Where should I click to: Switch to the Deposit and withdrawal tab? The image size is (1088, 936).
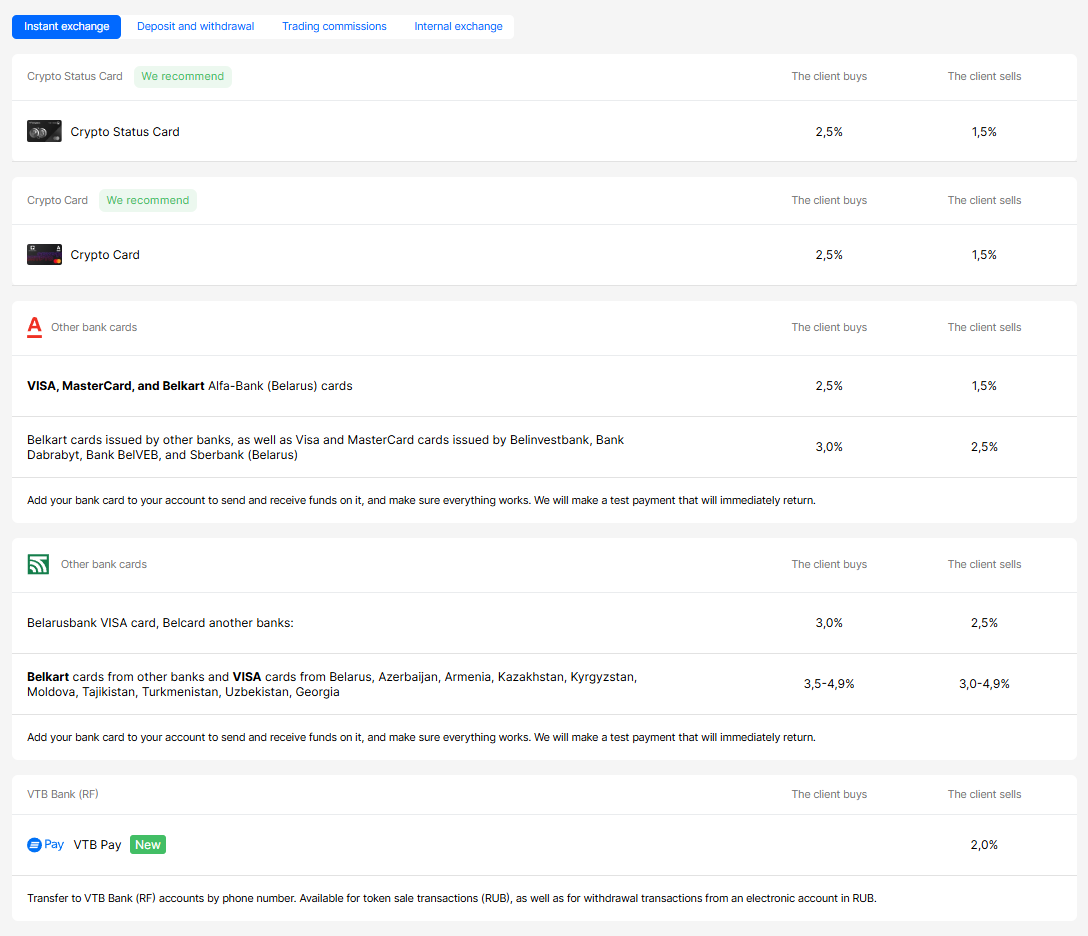pyautogui.click(x=195, y=26)
